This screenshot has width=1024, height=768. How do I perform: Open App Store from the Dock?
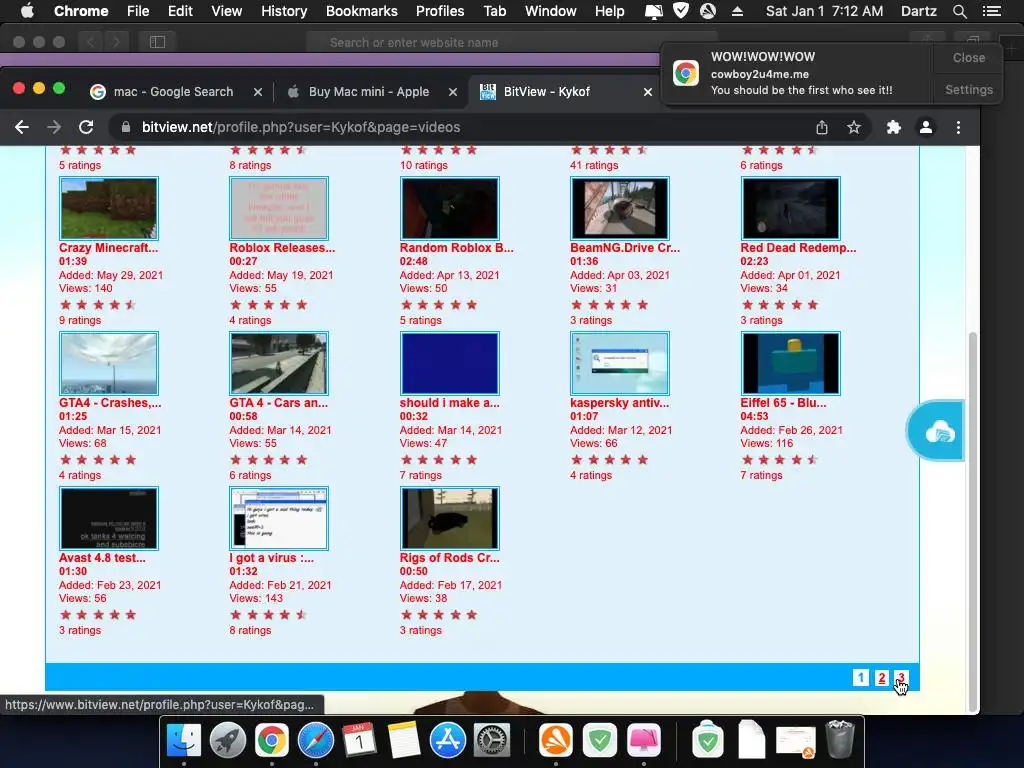click(x=447, y=741)
